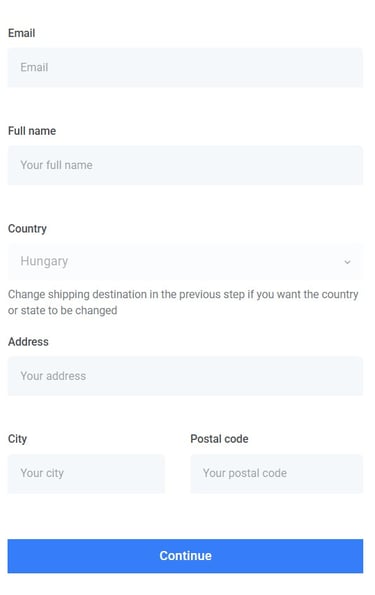
Task: Click the 'Country' label above dropdown
Action: (27, 229)
